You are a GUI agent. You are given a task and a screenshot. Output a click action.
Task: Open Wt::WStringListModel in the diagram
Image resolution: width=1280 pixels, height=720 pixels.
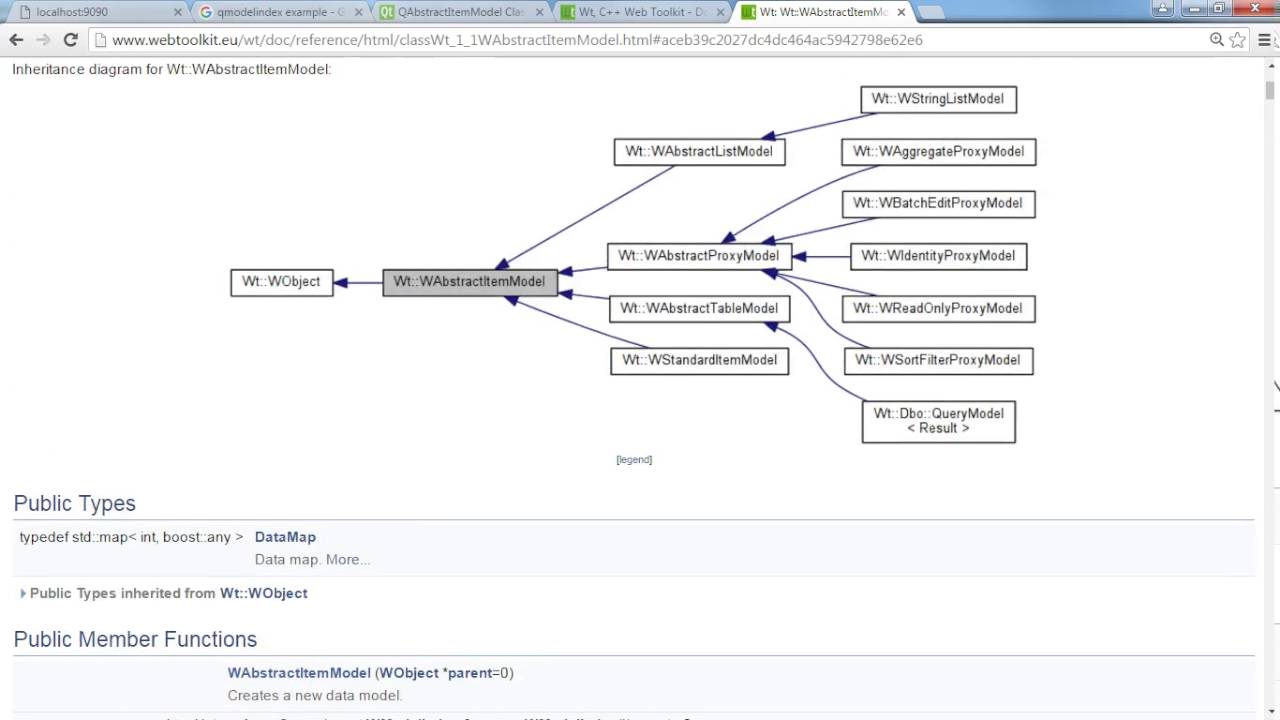coord(938,99)
